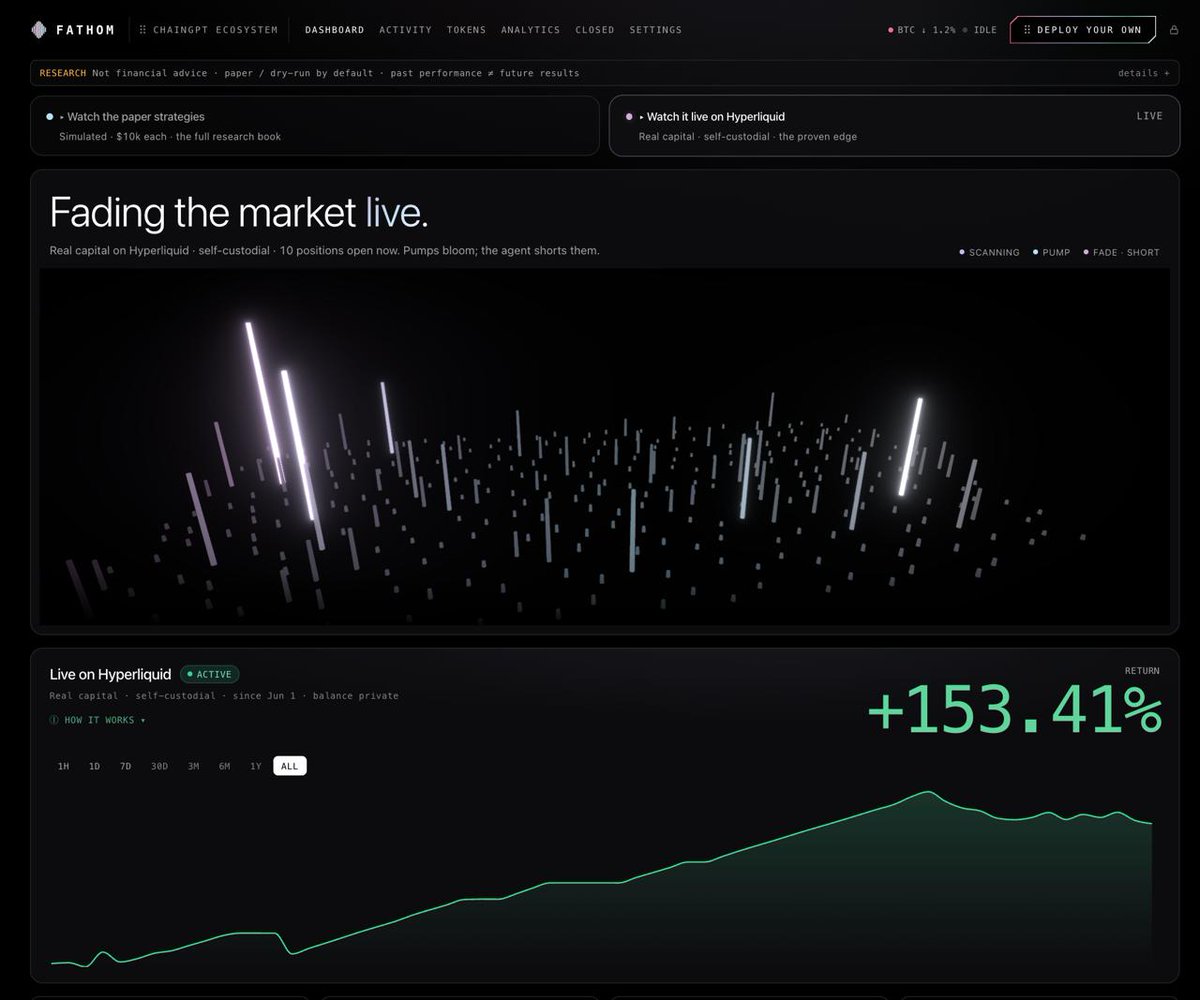
Task: Click the BTC 1.2% status indicator
Action: 921,30
